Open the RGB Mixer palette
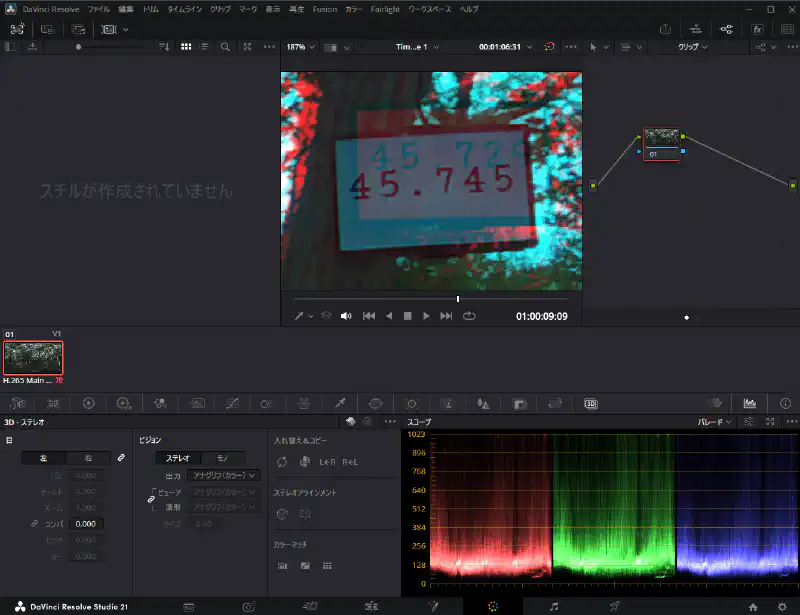 tap(160, 404)
